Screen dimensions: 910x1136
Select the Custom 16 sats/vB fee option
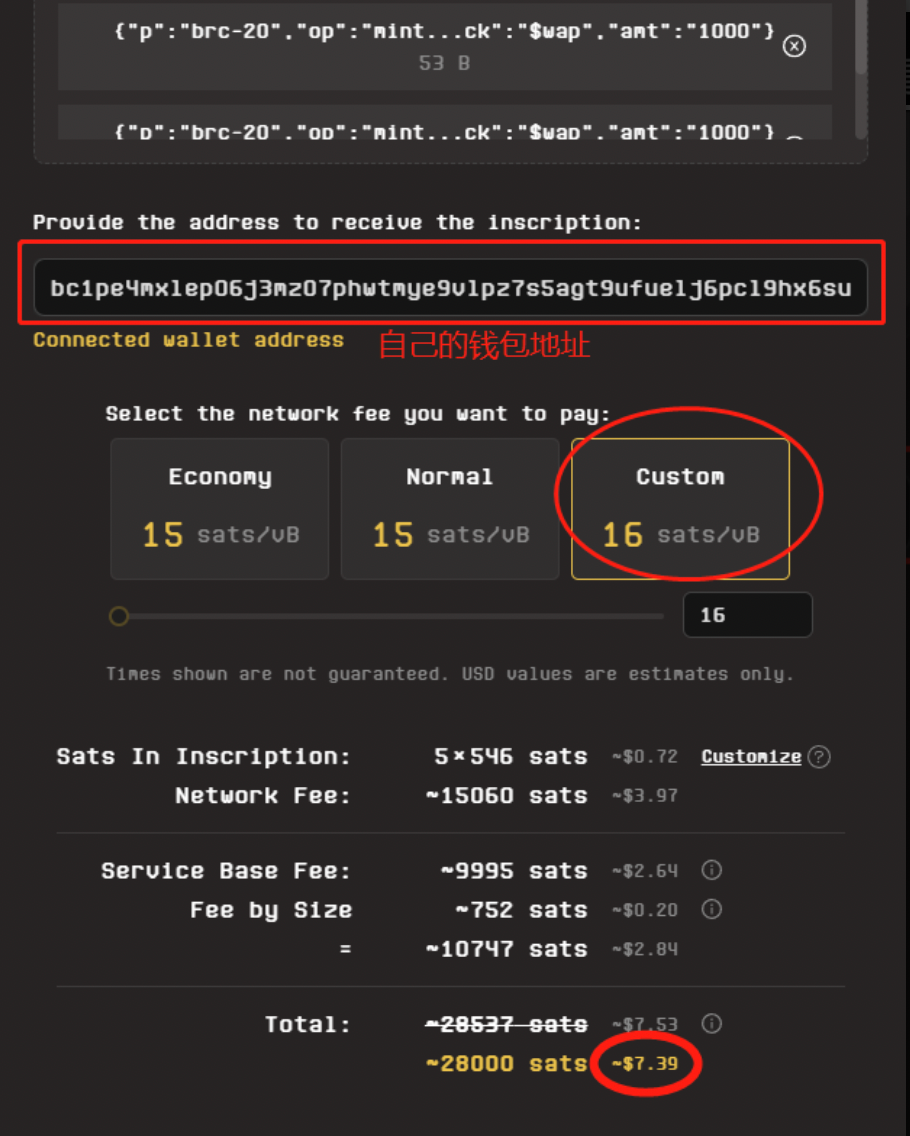(x=680, y=509)
